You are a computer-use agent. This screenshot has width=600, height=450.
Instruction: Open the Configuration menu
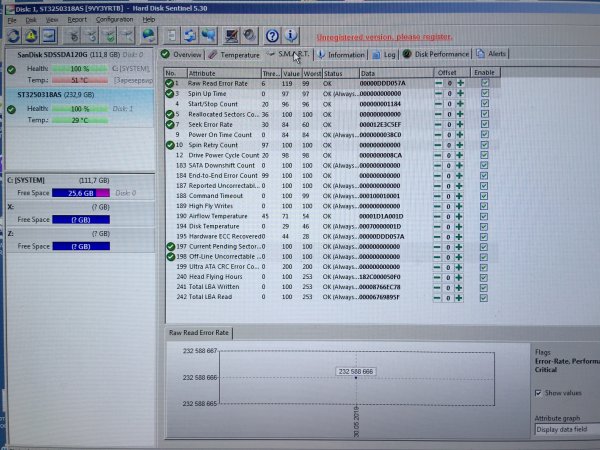[114, 19]
